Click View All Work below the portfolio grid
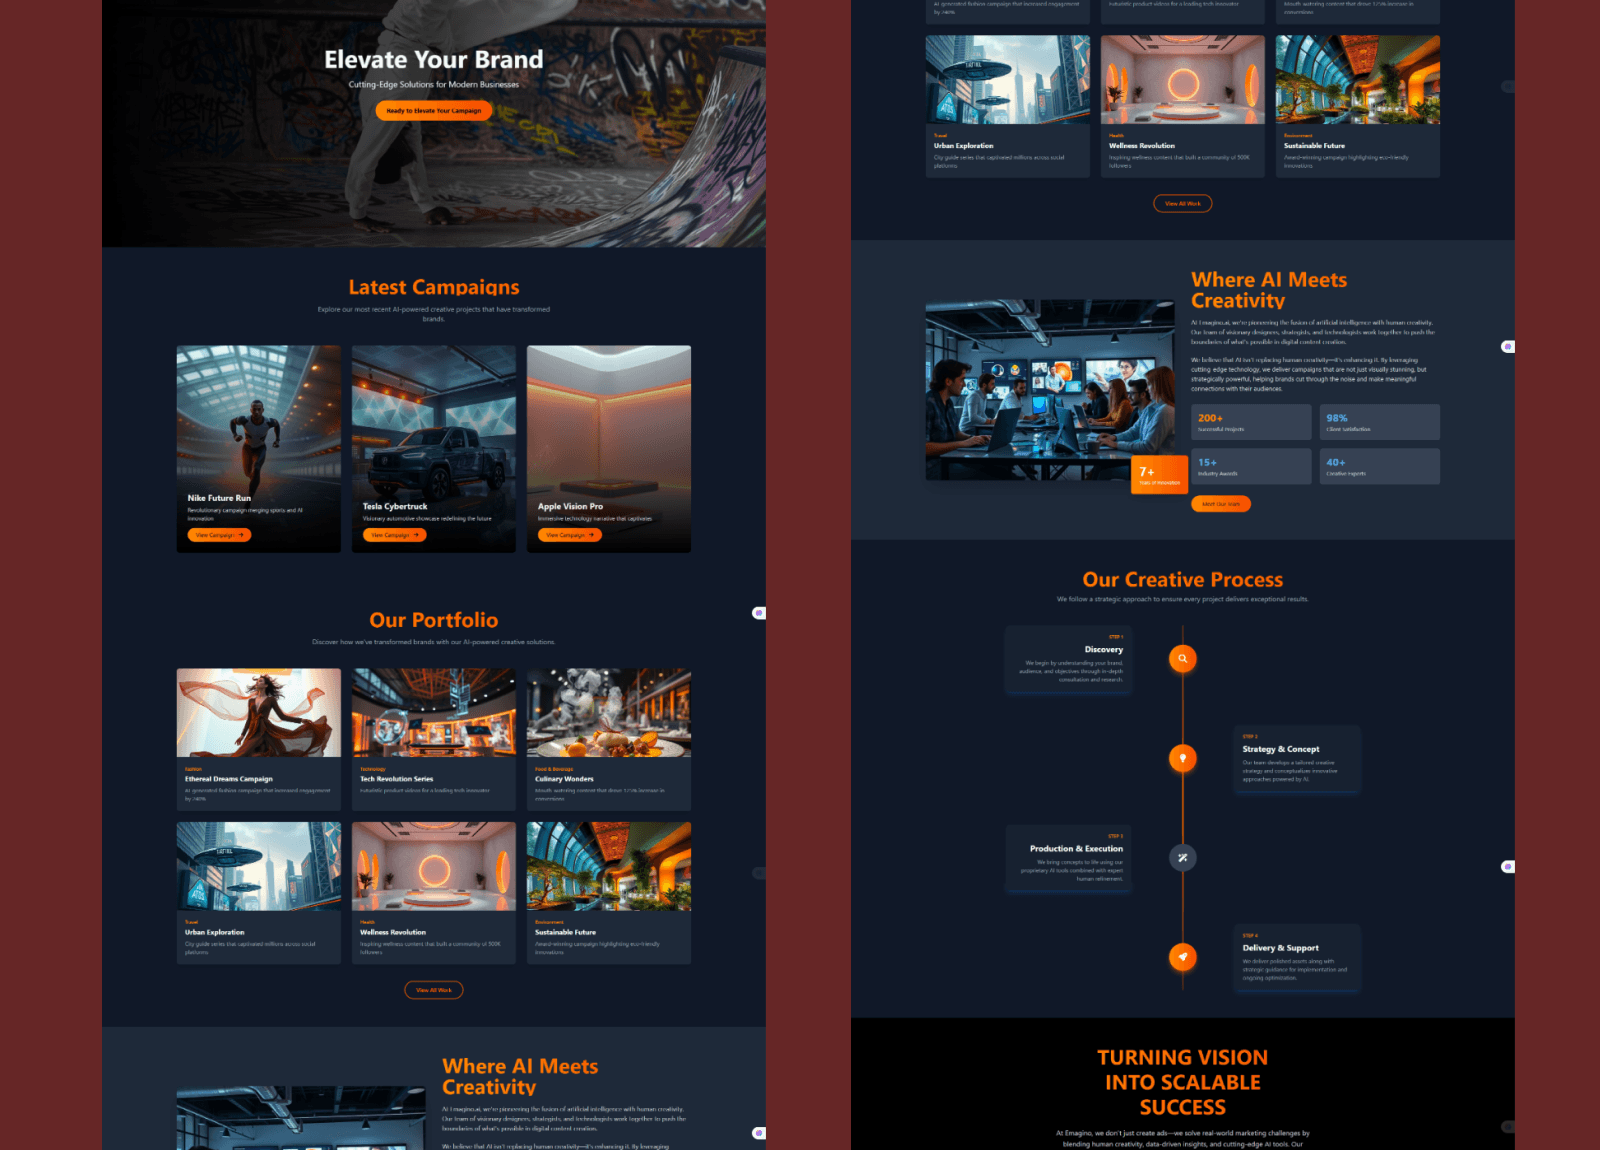 coord(434,990)
